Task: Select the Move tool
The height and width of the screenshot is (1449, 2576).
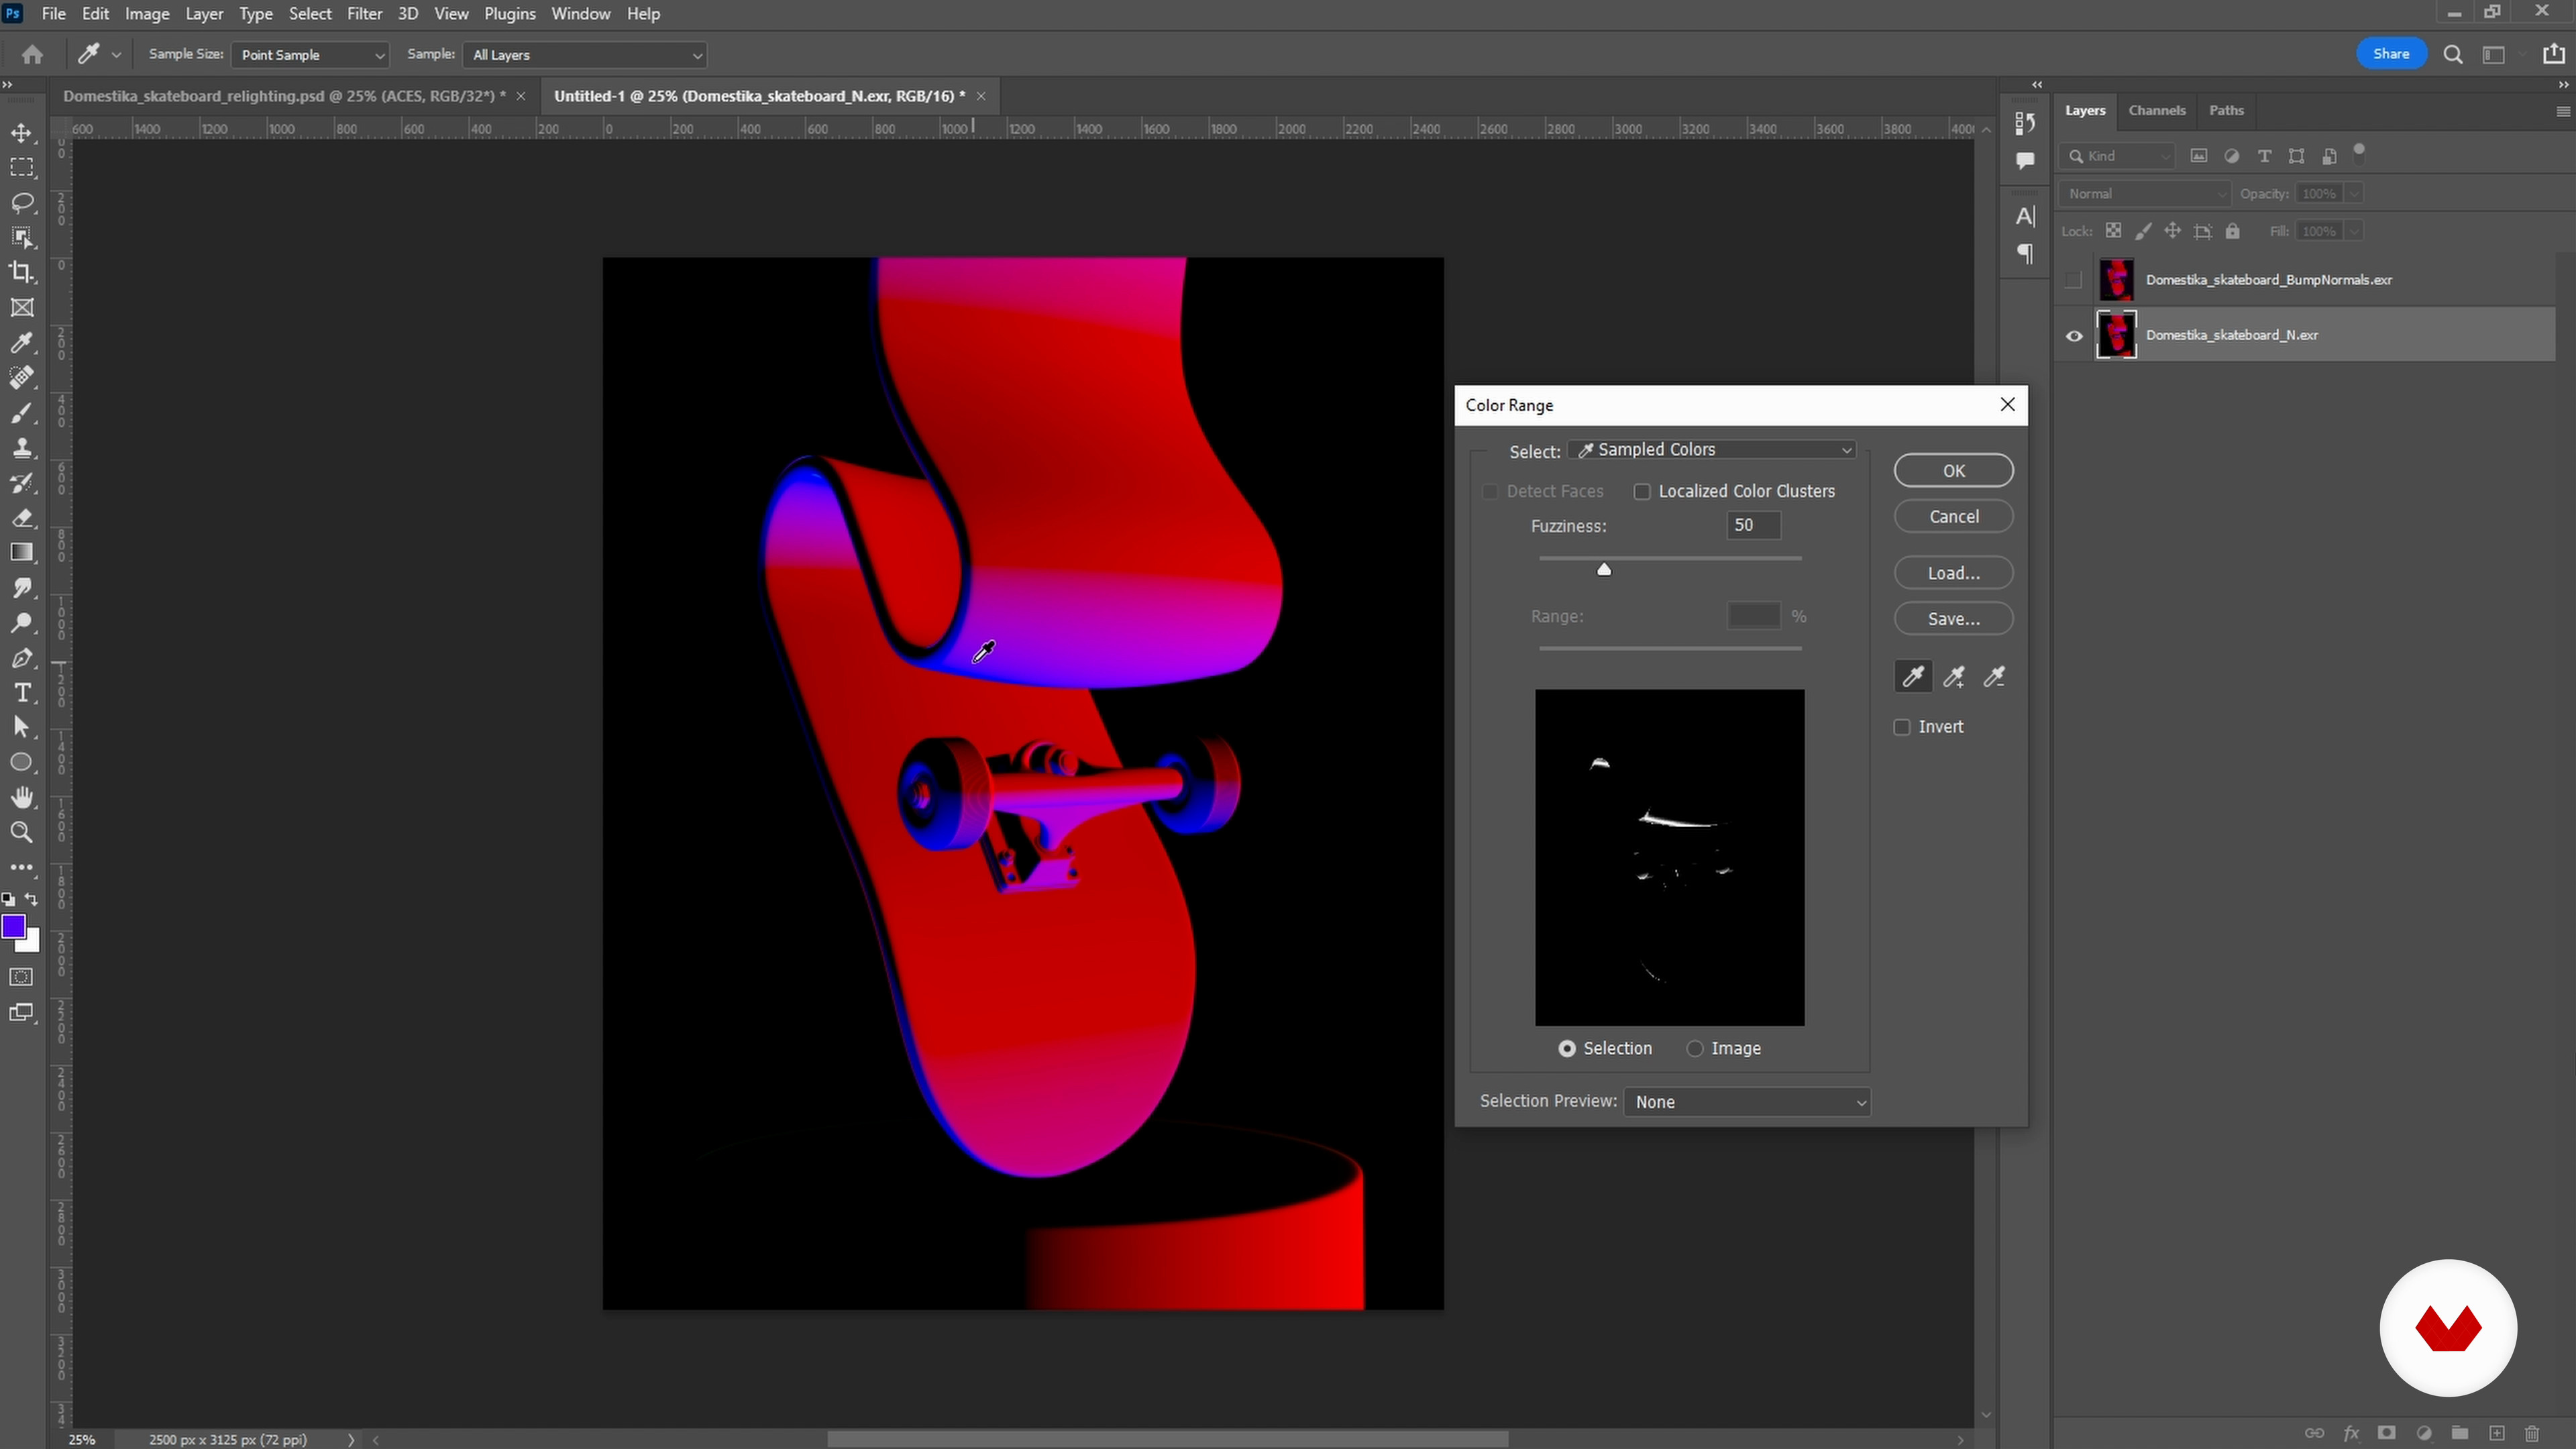Action: (22, 133)
